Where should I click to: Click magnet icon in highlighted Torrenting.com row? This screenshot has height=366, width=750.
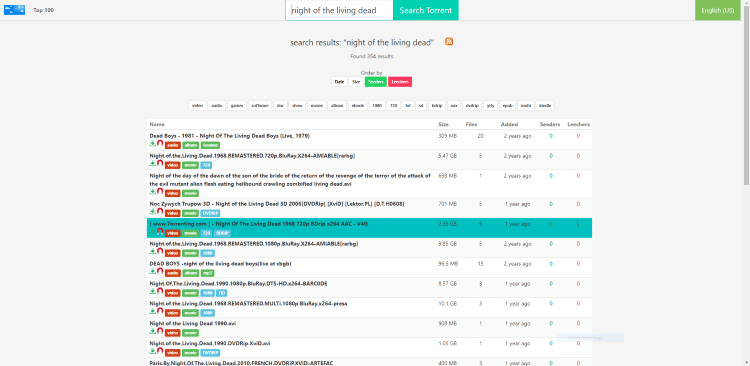click(x=160, y=232)
